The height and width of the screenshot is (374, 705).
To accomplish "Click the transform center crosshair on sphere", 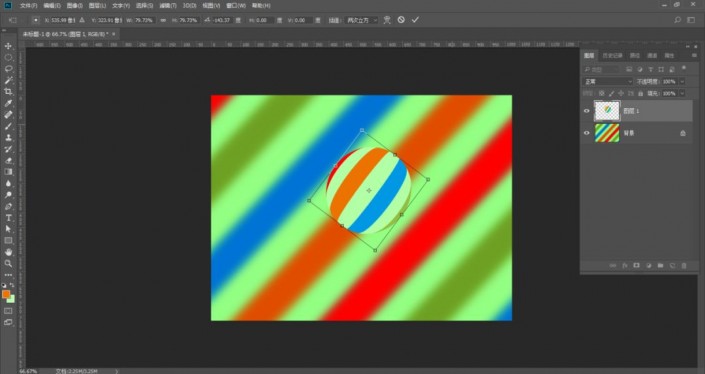I will [369, 191].
